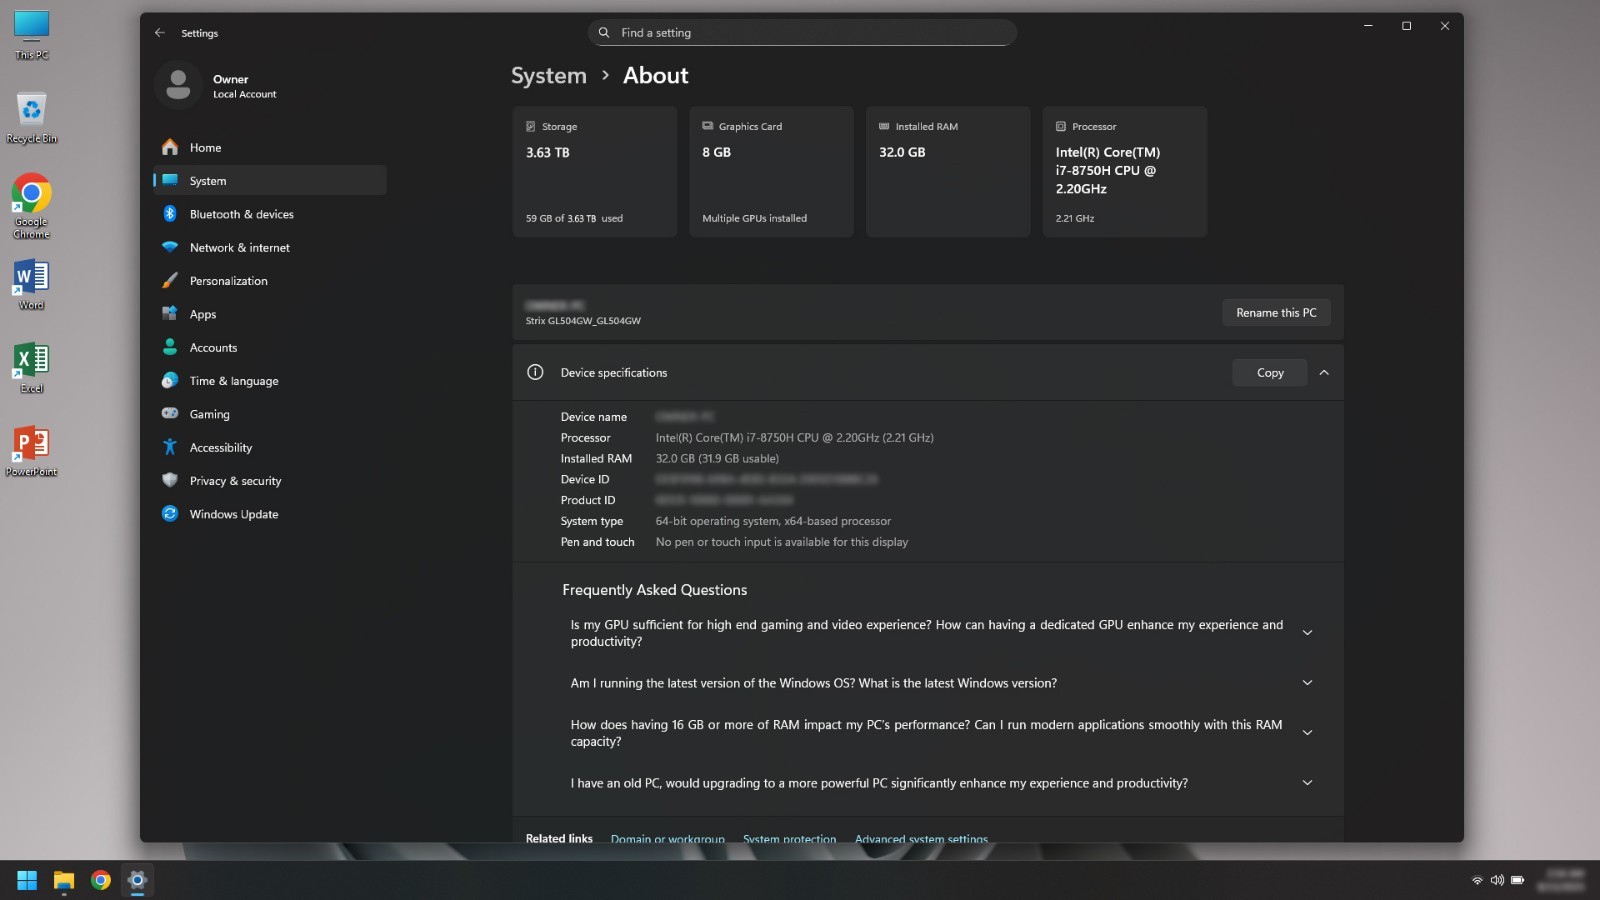Select the Excel desktop shortcut
Screen dimensions: 1600x900
pyautogui.click(x=31, y=367)
